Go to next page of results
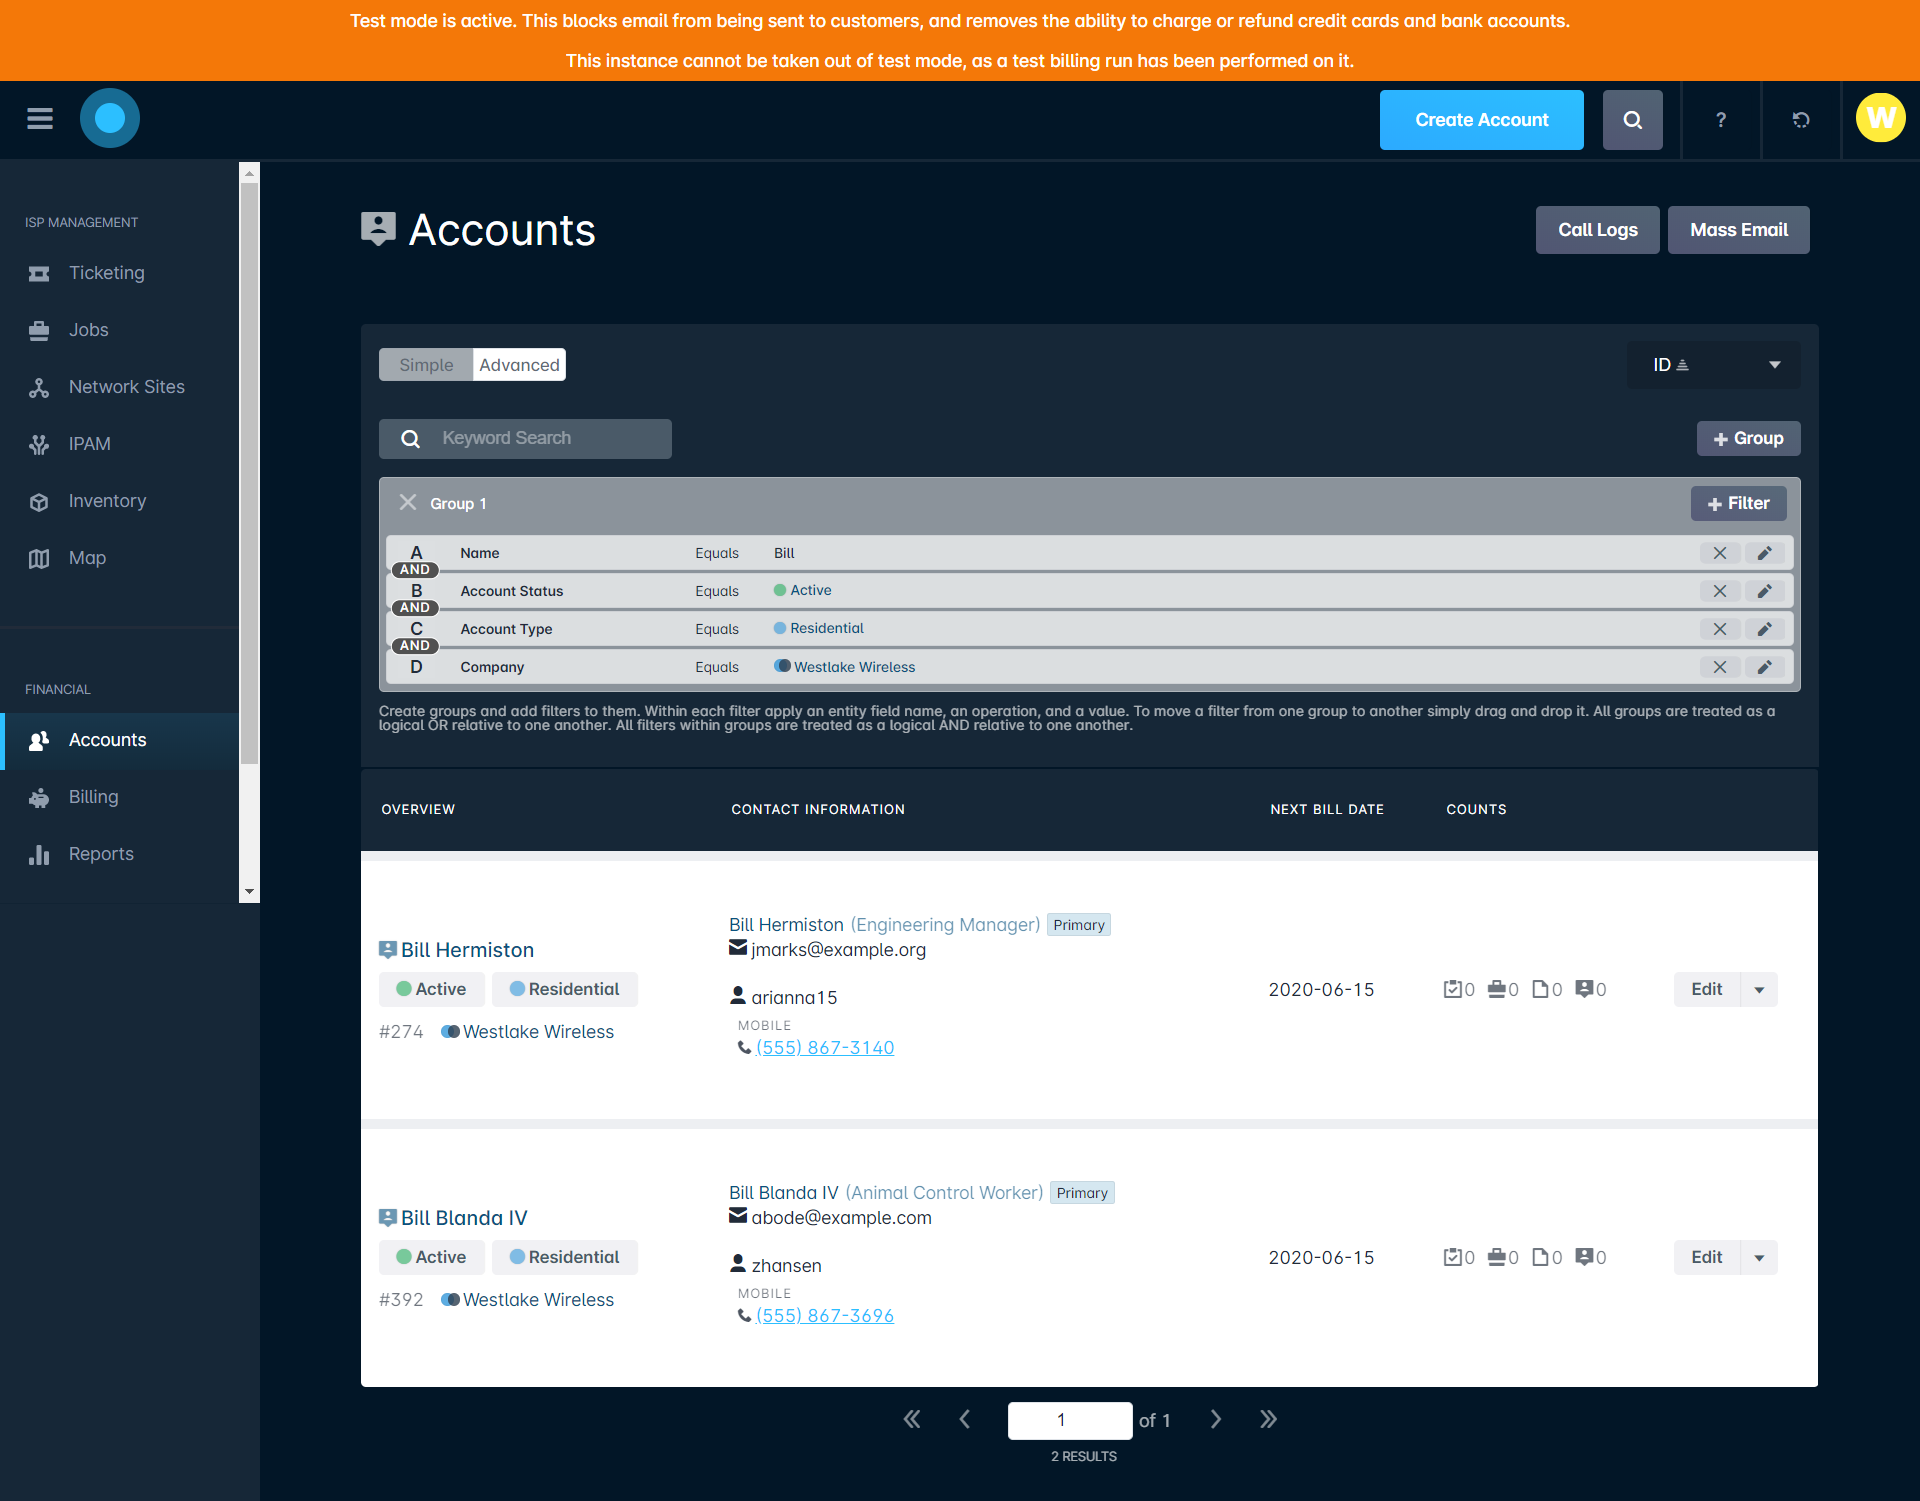The width and height of the screenshot is (1920, 1501). [x=1216, y=1419]
